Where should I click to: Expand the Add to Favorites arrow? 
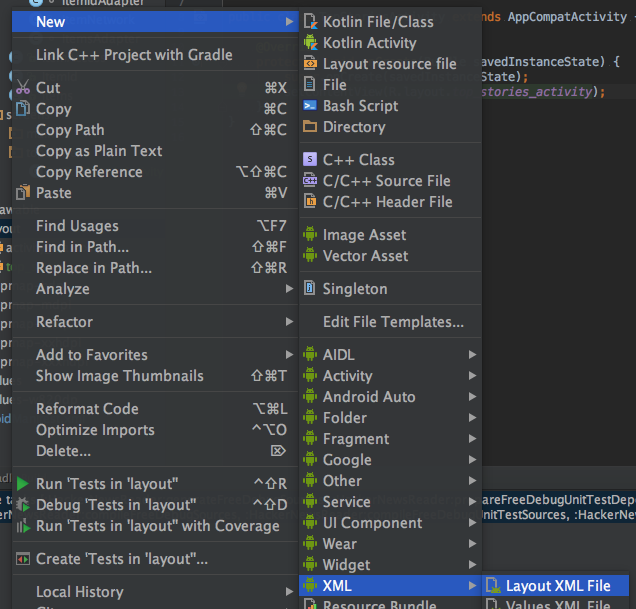coord(289,355)
